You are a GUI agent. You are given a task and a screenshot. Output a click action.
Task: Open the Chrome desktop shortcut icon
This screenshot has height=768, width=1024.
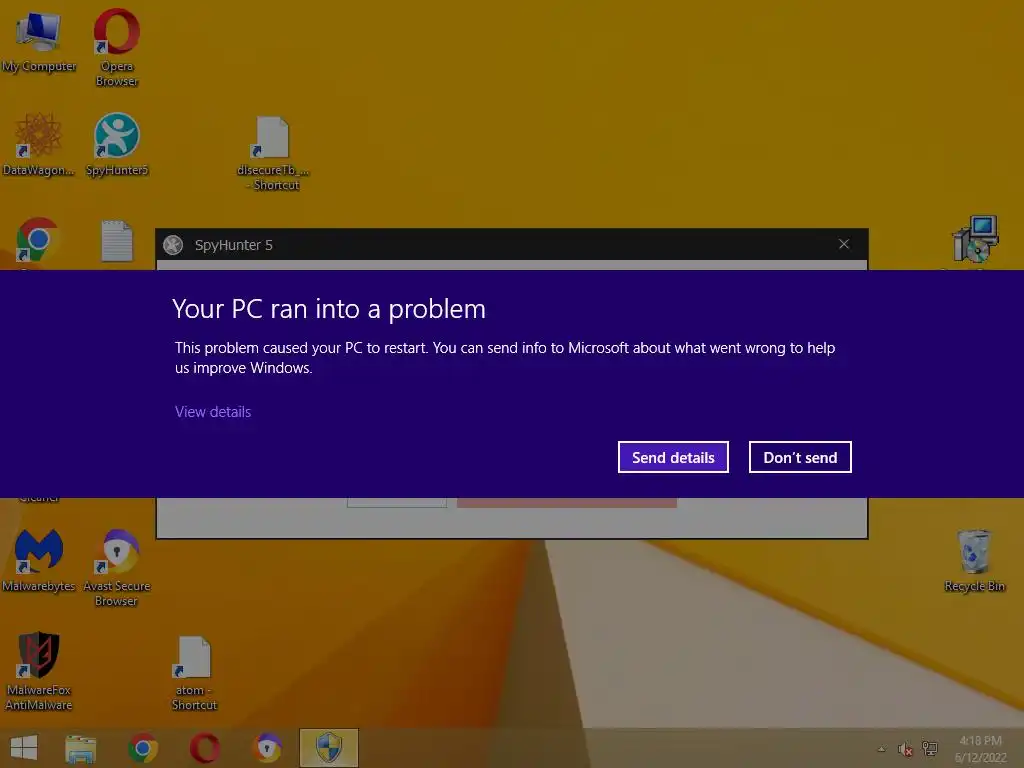pos(38,240)
